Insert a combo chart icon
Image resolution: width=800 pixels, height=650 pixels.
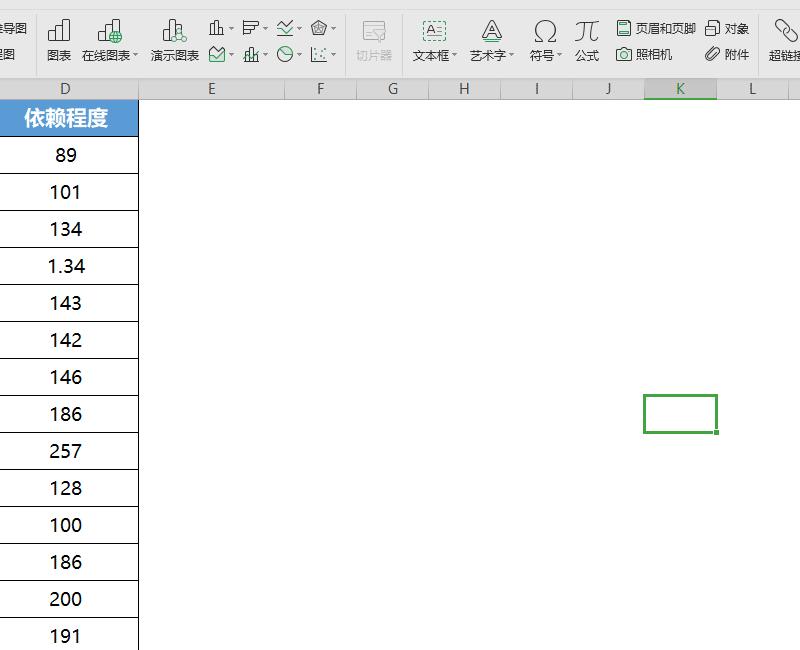[x=251, y=54]
